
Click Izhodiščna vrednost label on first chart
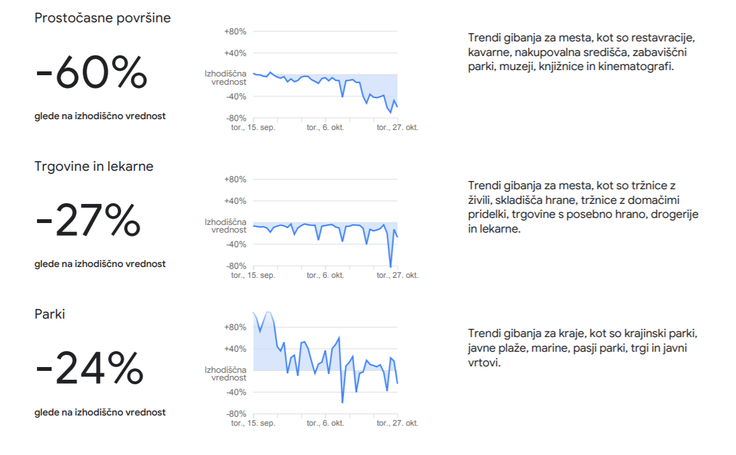225,78
